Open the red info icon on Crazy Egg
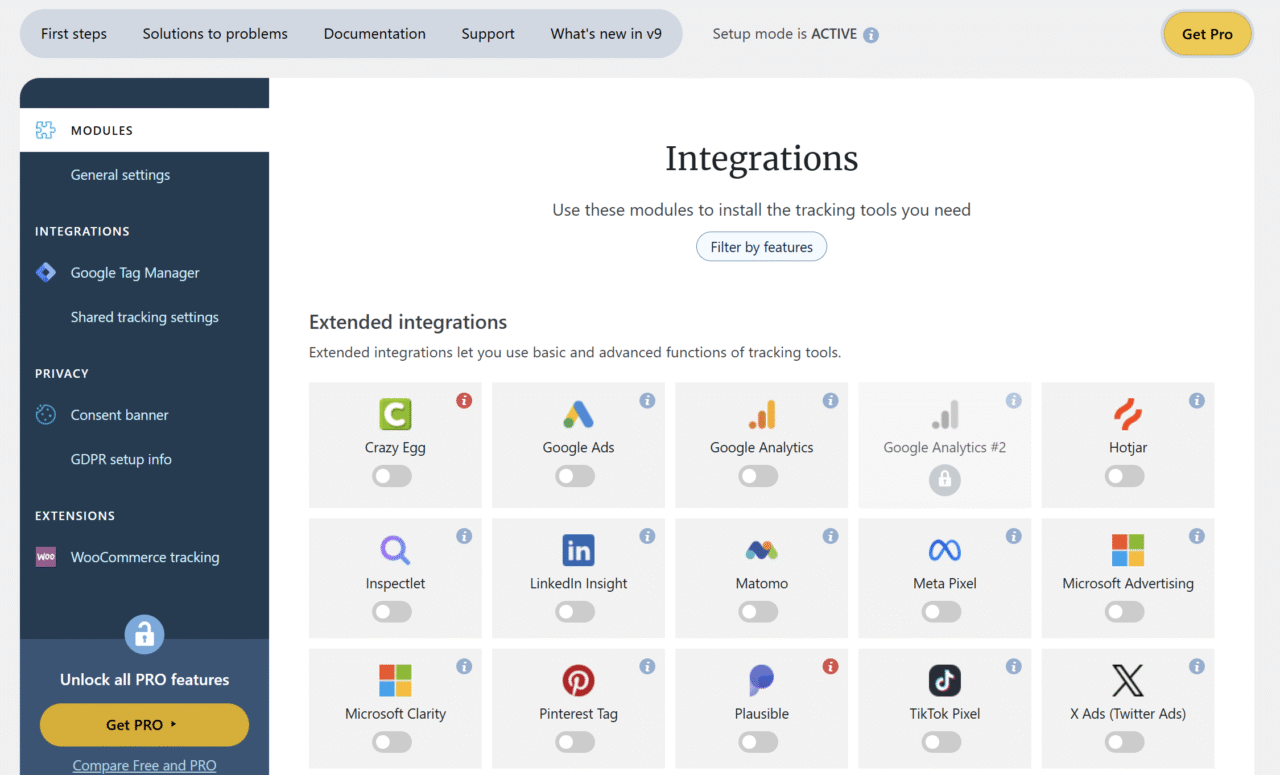The height and width of the screenshot is (775, 1280). coord(464,401)
